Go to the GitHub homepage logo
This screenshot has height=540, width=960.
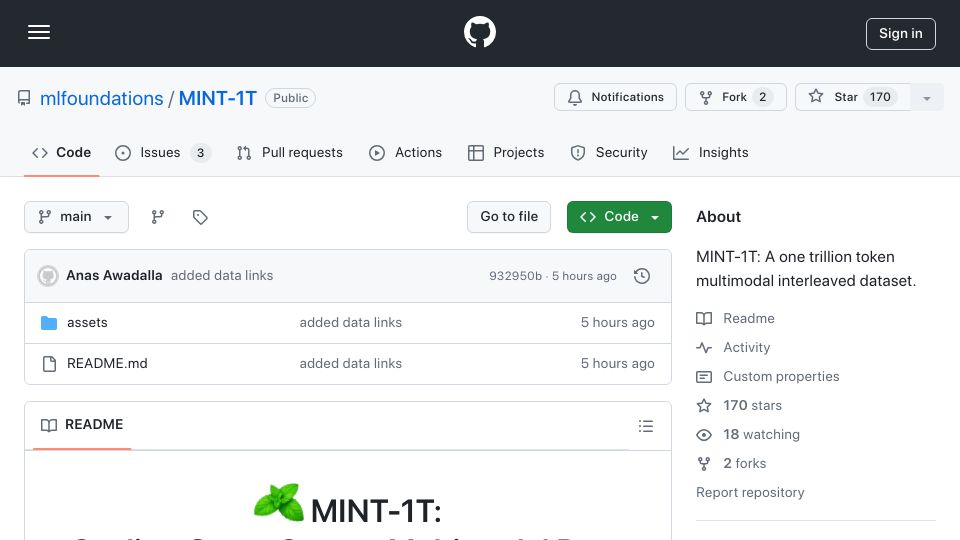coord(479,32)
